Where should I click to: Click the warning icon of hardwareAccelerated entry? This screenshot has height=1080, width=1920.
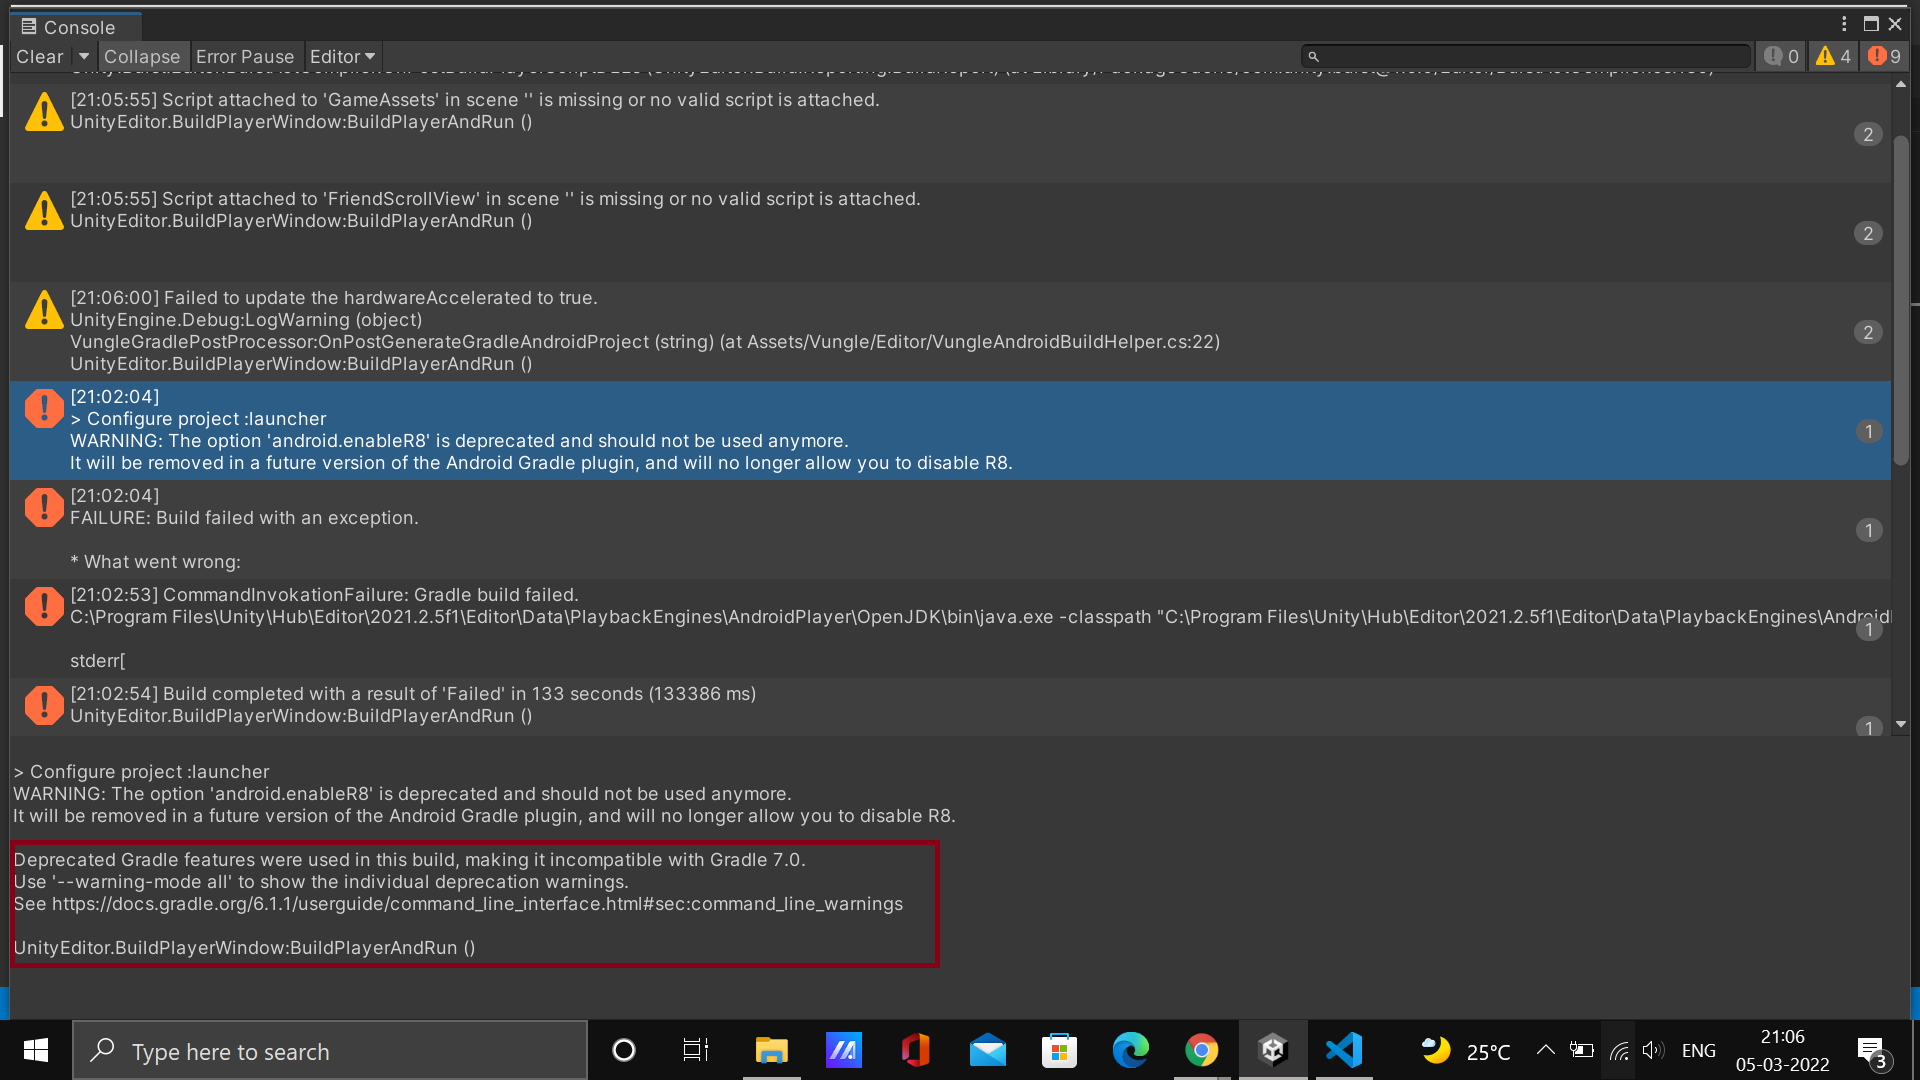44,309
